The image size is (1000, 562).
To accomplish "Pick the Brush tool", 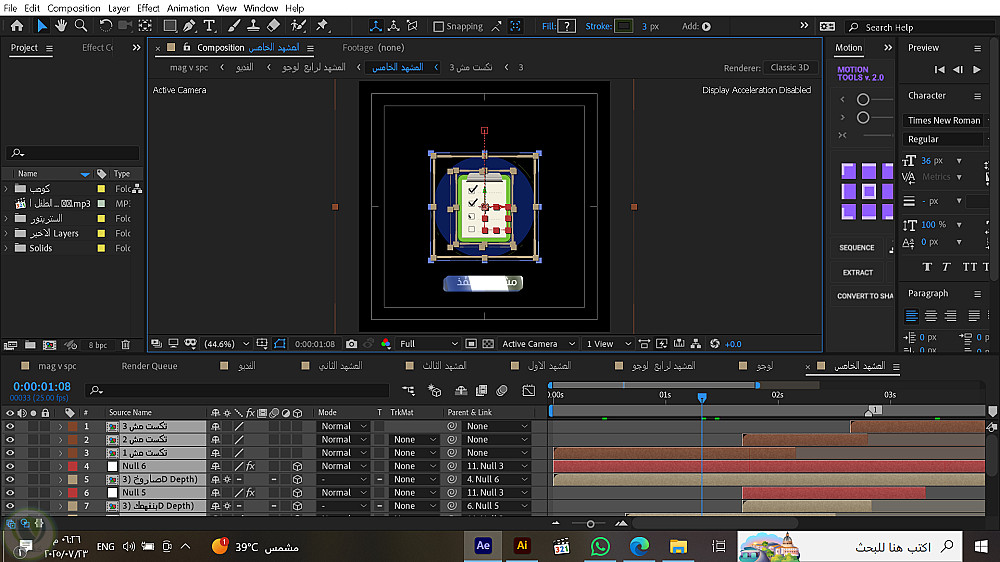I will point(232,26).
